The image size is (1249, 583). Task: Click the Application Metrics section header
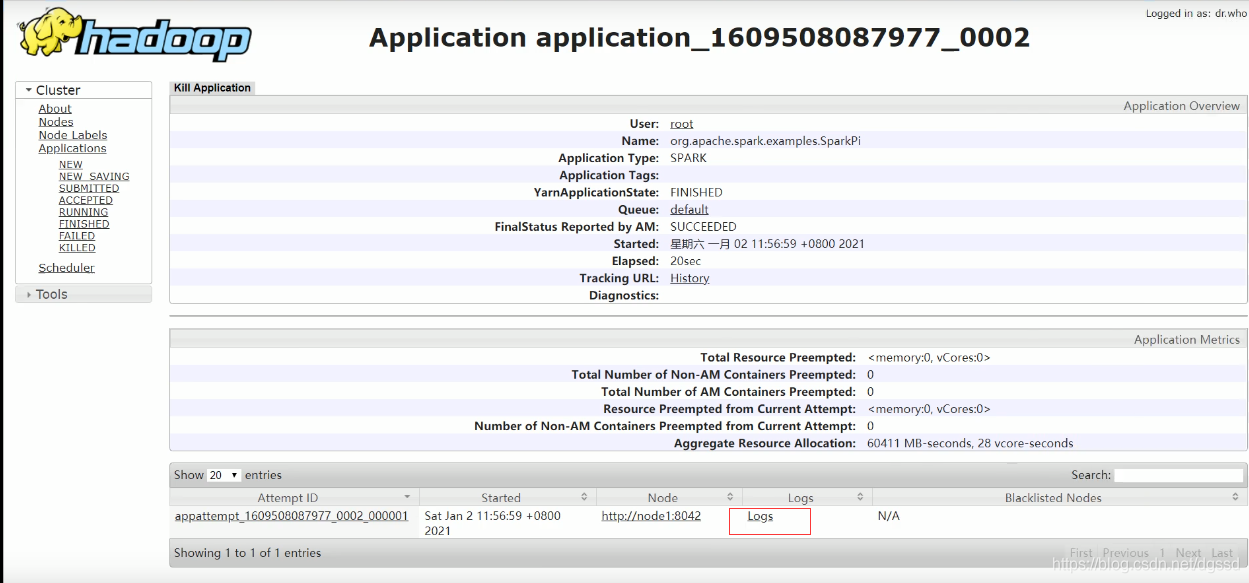pyautogui.click(x=1186, y=340)
